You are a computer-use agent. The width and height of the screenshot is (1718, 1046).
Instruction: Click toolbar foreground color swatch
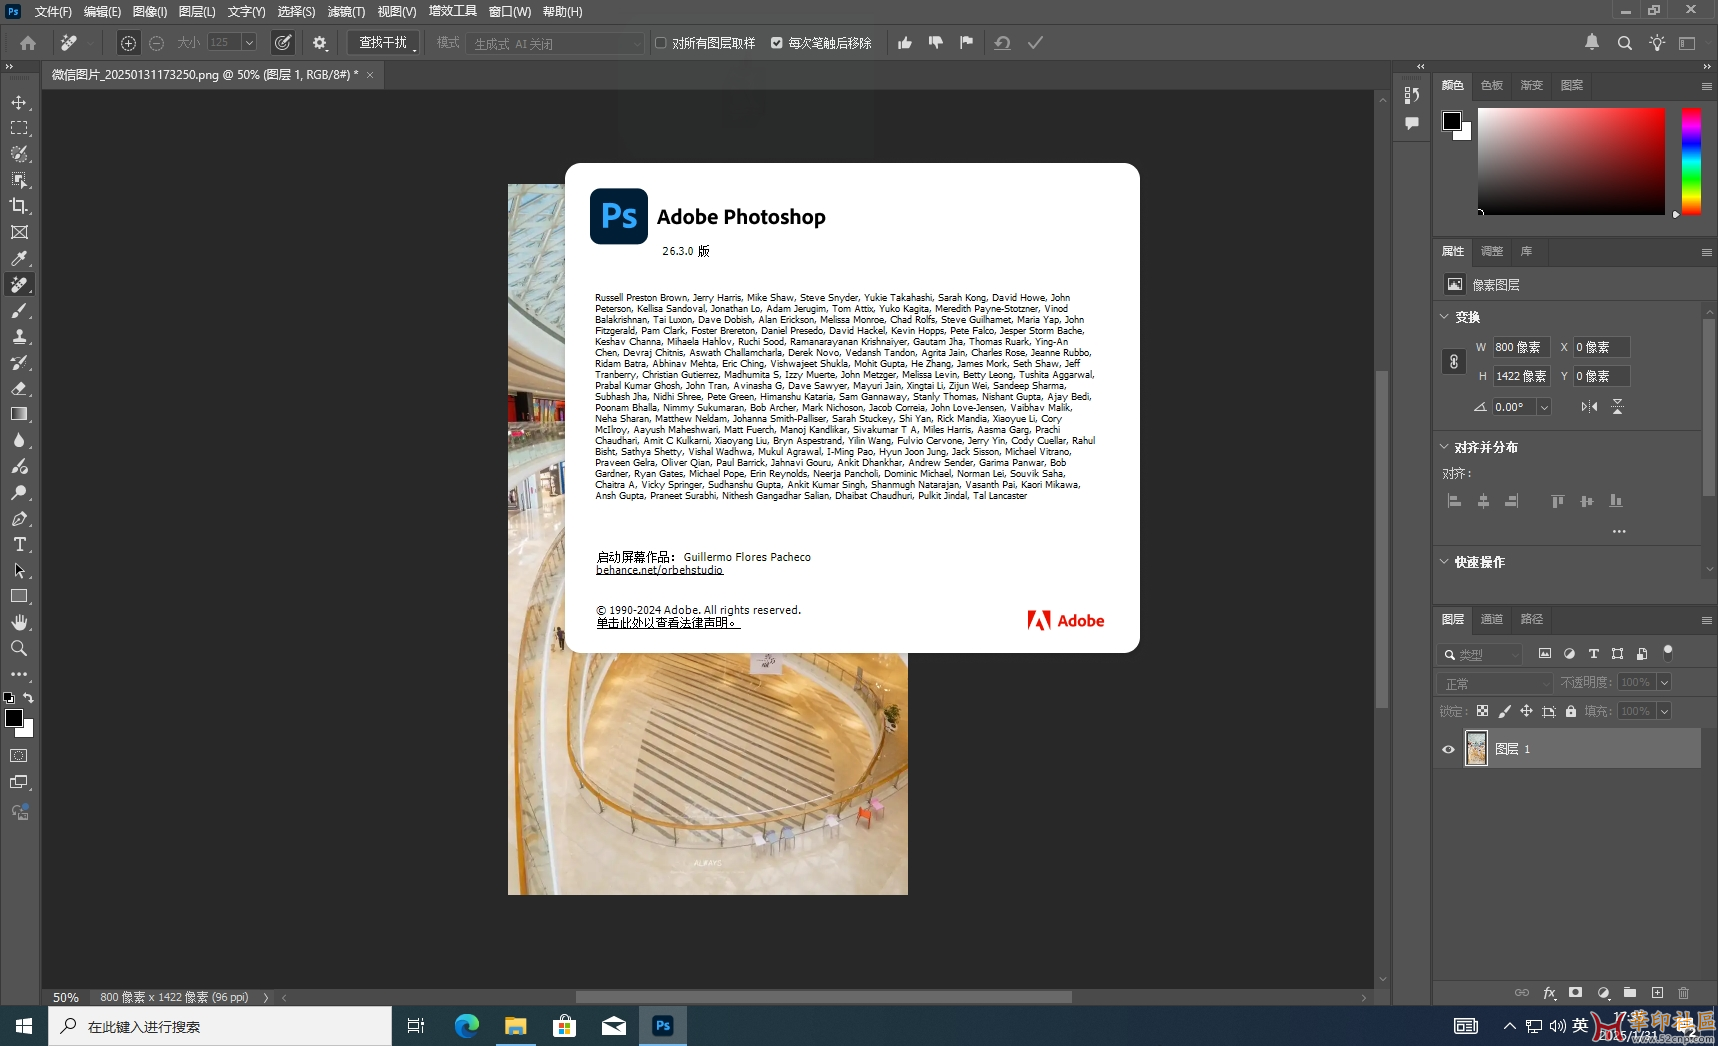14,718
